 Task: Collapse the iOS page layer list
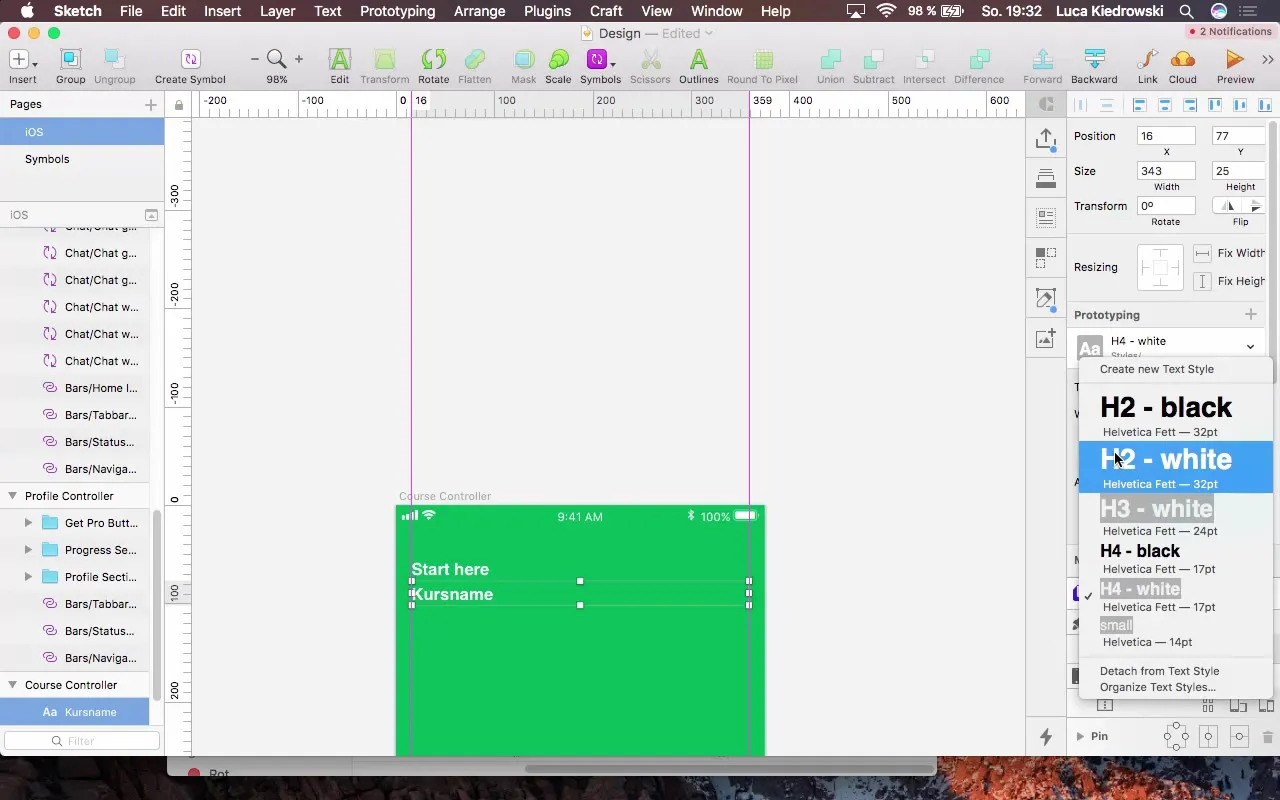tap(151, 215)
